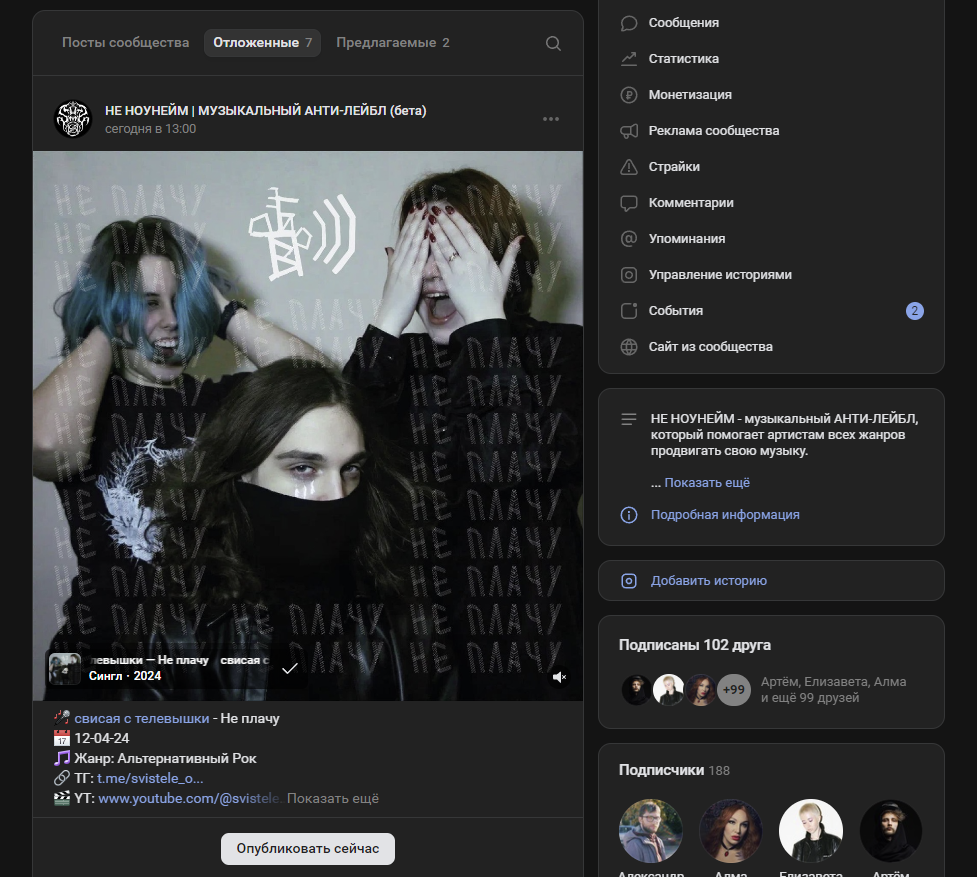Click the Не плачу single audio thumbnail

click(65, 669)
